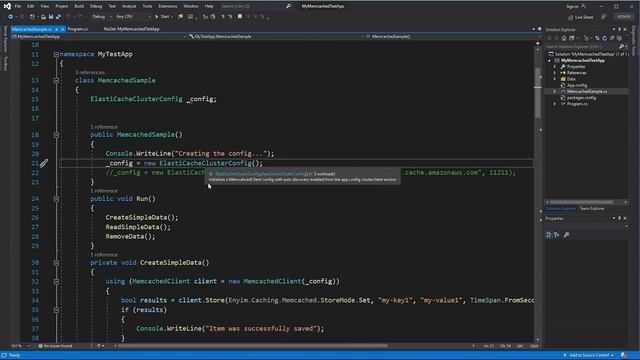Click editor split handle above scrollbar
This screenshot has height=360, width=640.
click(x=538, y=43)
